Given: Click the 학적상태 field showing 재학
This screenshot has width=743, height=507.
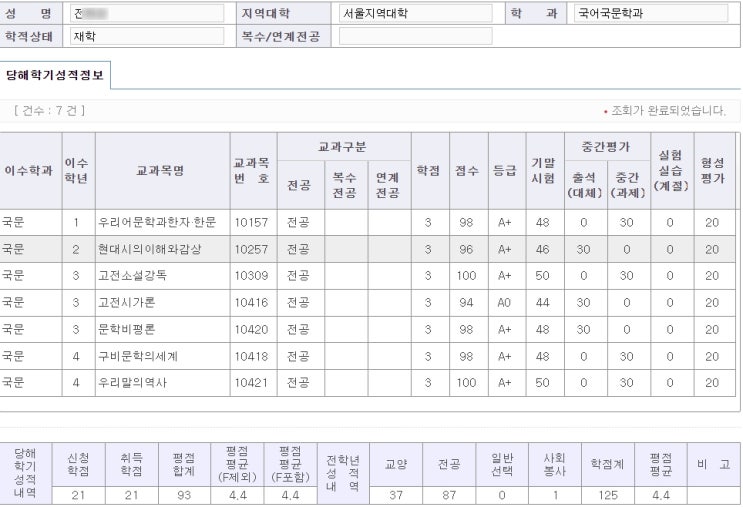Looking at the screenshot, I should click(147, 36).
